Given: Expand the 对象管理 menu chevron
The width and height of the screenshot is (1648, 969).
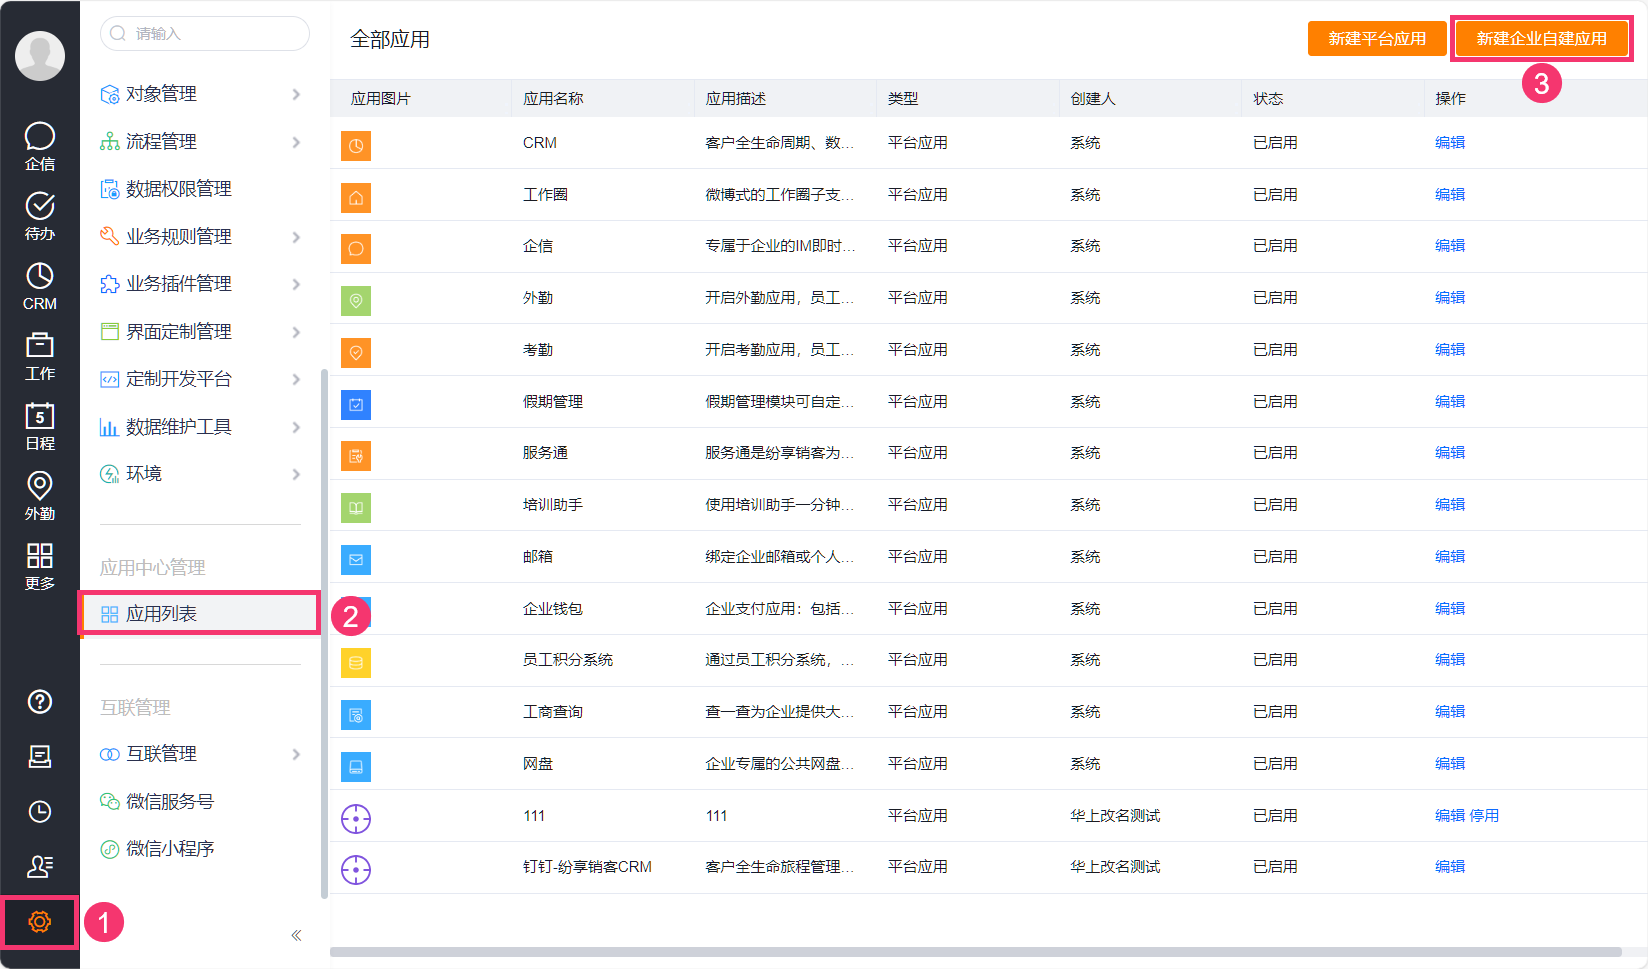Looking at the screenshot, I should [x=296, y=94].
